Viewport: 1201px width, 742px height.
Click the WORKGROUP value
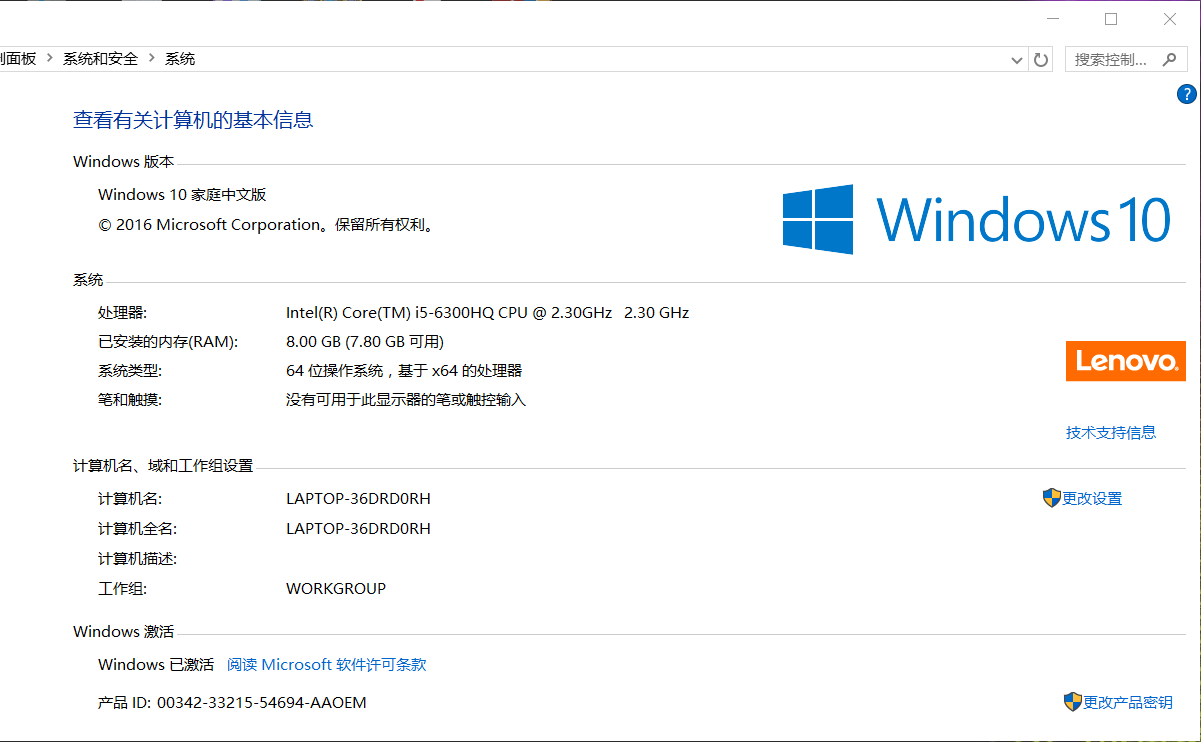point(336,588)
